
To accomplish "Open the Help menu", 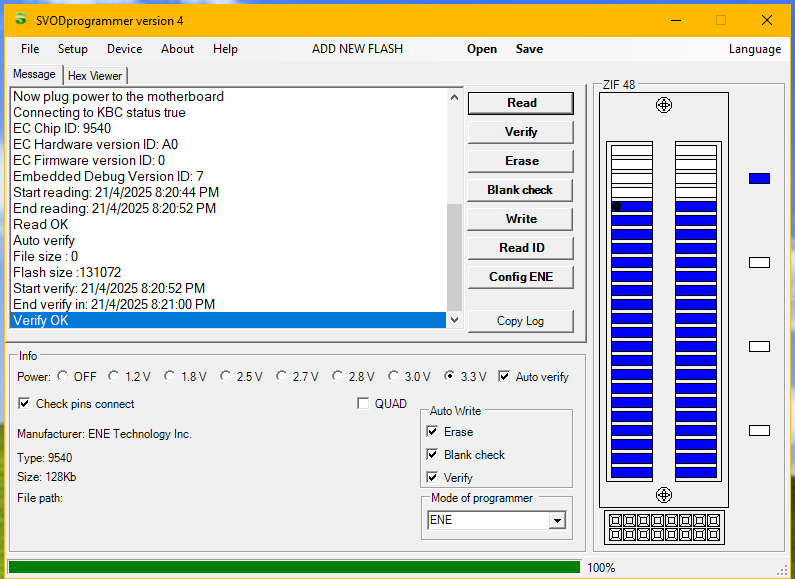I will [225, 49].
